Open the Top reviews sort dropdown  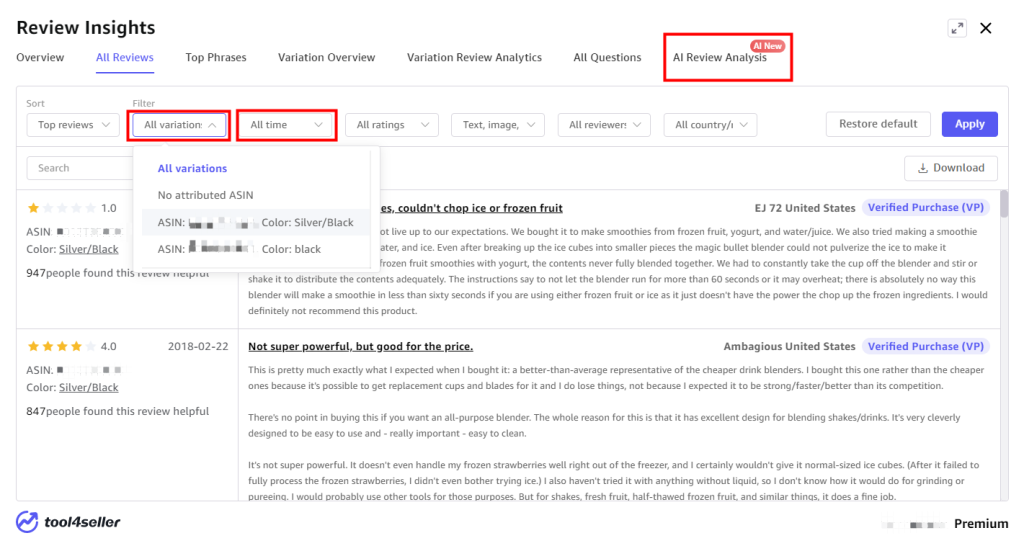73,125
